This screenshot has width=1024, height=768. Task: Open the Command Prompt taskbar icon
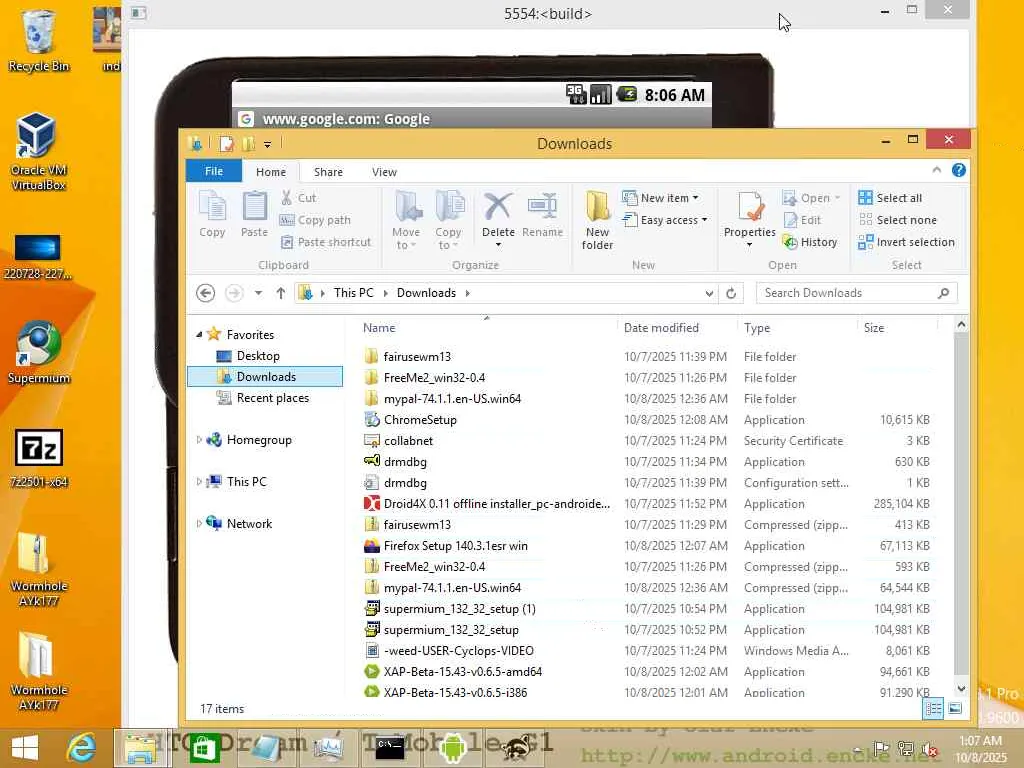tap(390, 748)
